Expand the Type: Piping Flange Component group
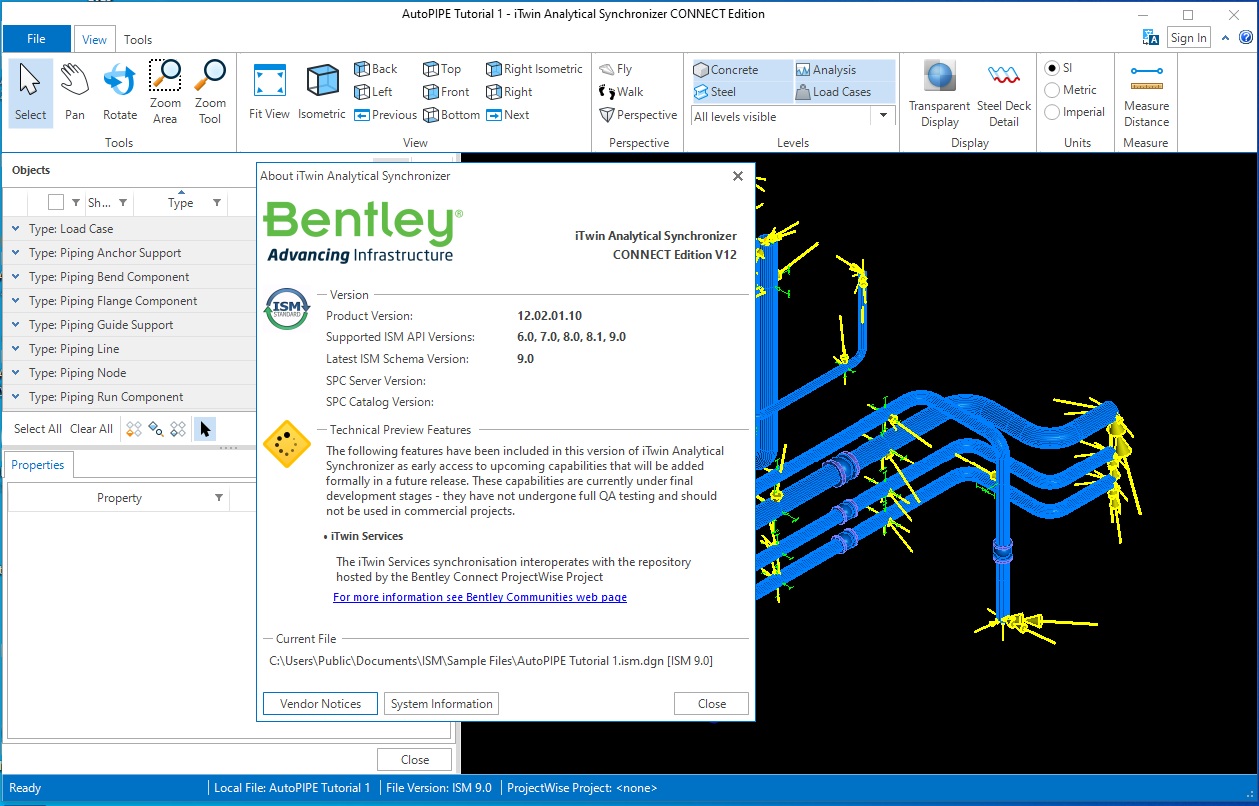The width and height of the screenshot is (1259, 806). [x=15, y=301]
